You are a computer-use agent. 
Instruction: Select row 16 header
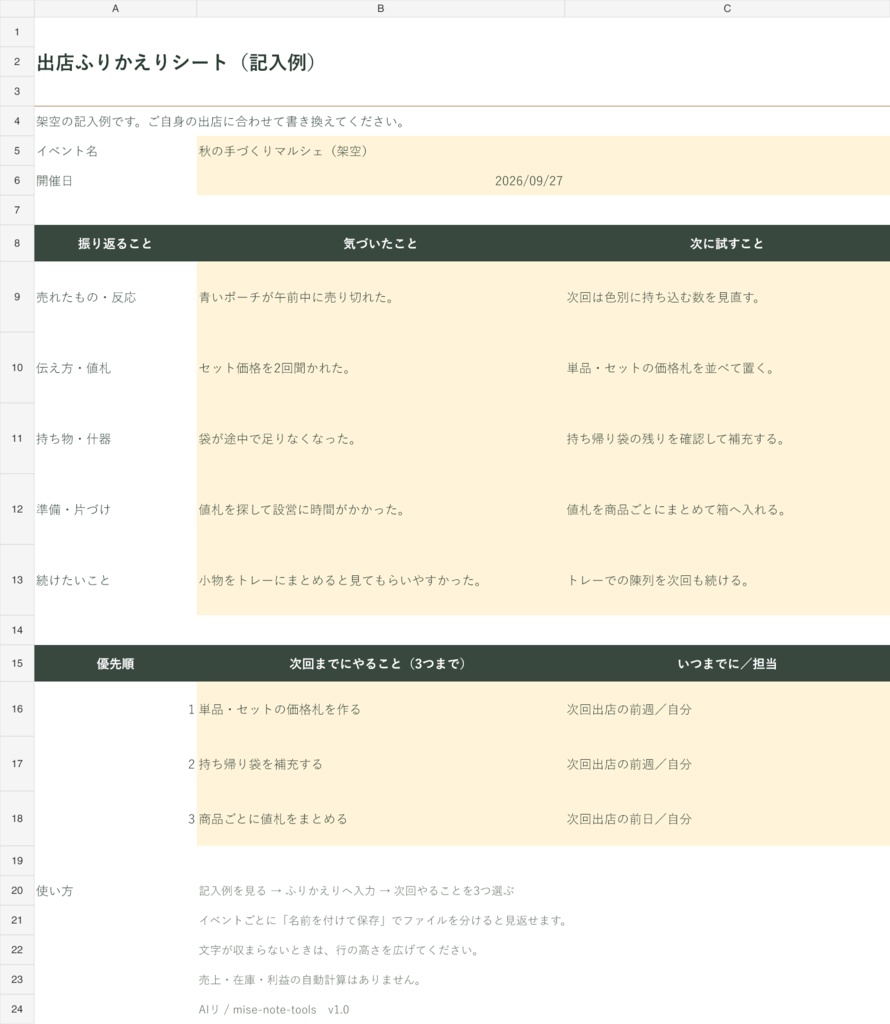(17, 709)
